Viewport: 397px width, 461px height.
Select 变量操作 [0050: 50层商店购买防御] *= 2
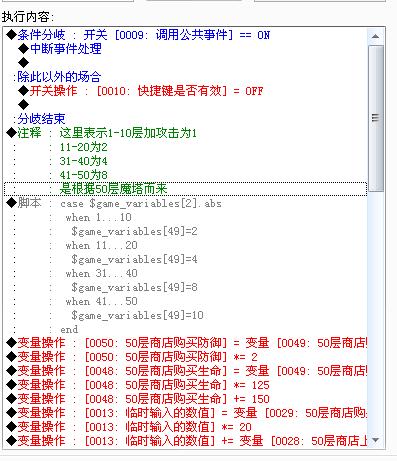pyautogui.click(x=186, y=357)
